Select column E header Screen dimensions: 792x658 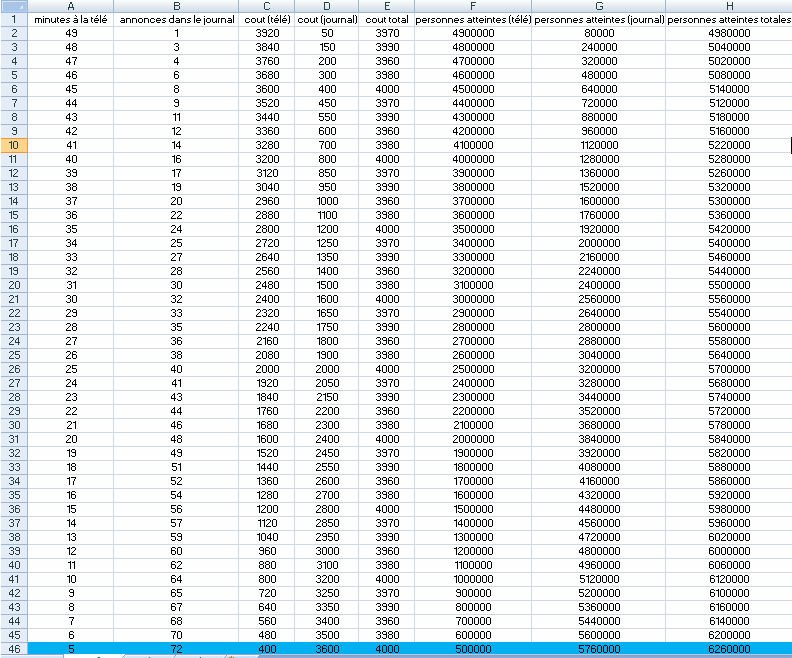385,6
